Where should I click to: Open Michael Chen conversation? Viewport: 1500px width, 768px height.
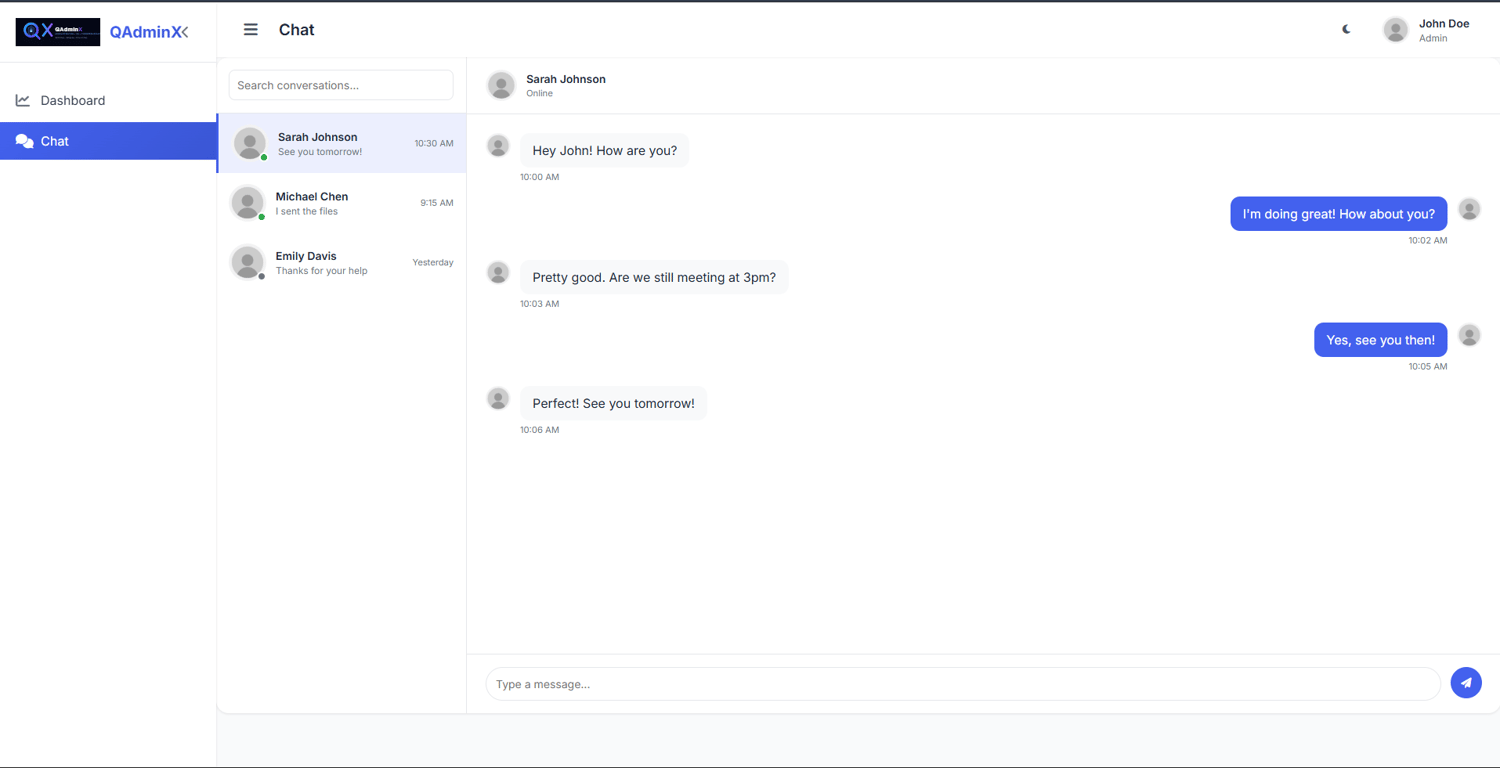342,203
